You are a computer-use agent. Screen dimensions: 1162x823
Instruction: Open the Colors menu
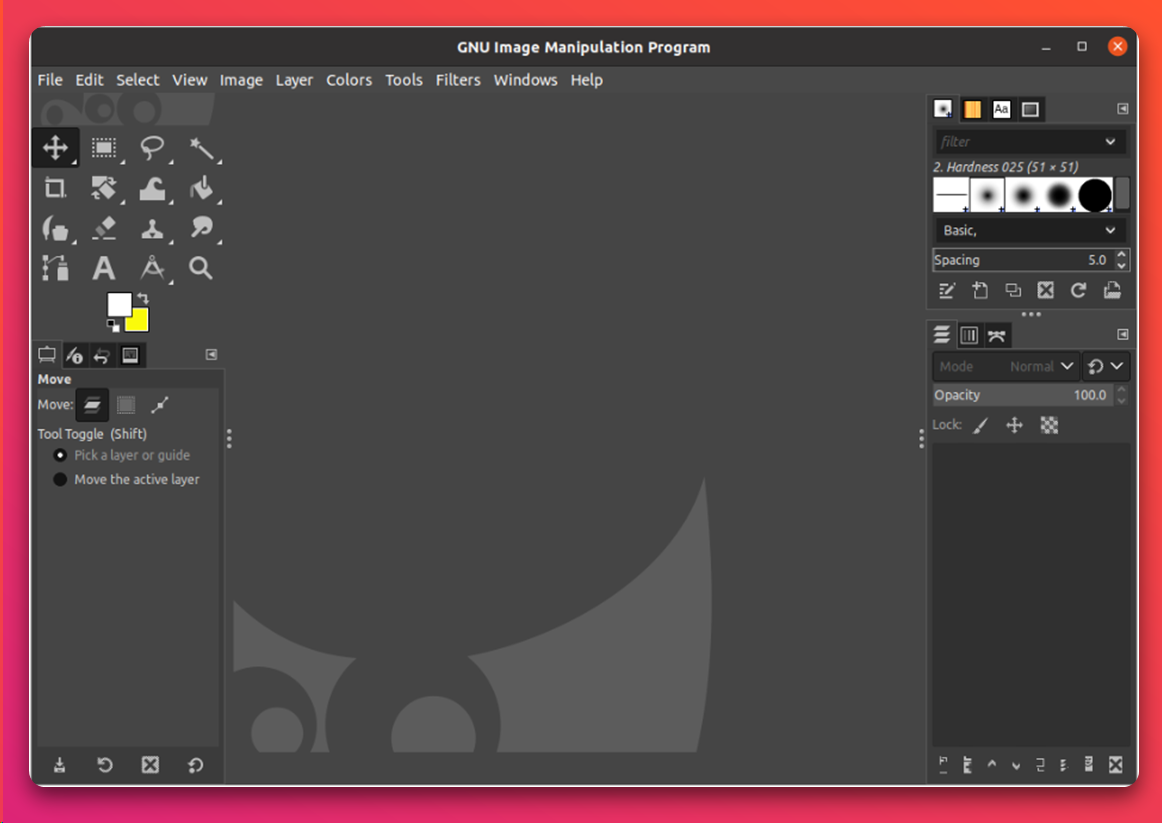(x=349, y=80)
